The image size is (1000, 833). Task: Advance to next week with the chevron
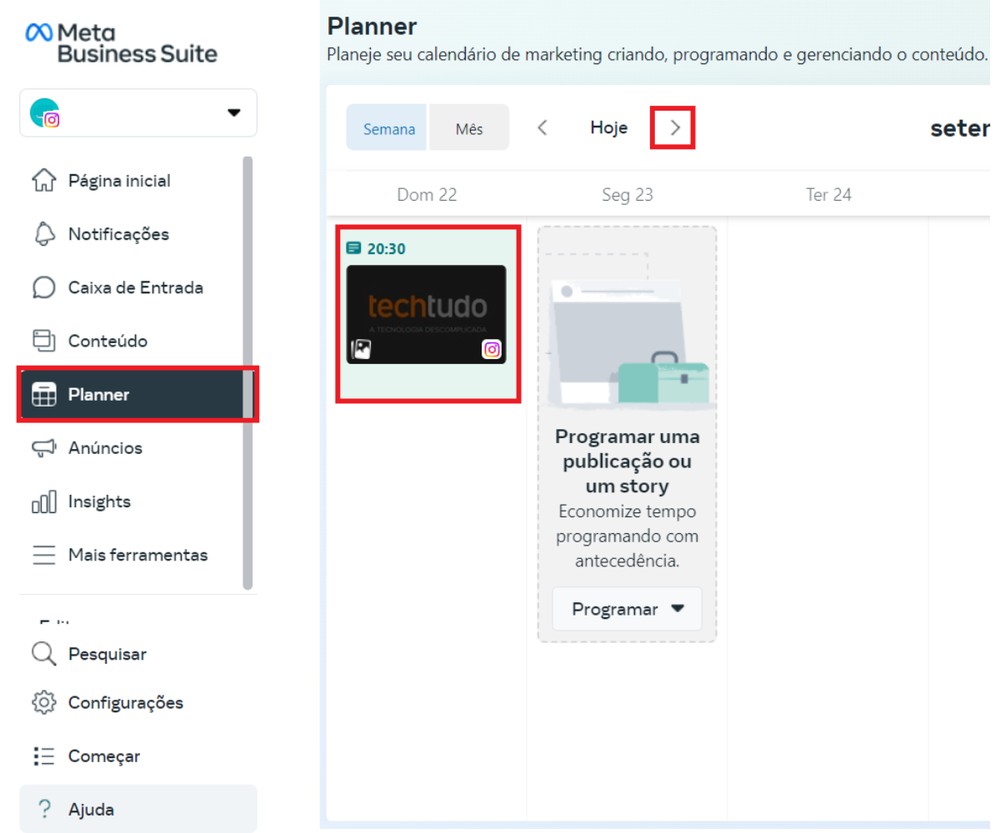[x=674, y=127]
